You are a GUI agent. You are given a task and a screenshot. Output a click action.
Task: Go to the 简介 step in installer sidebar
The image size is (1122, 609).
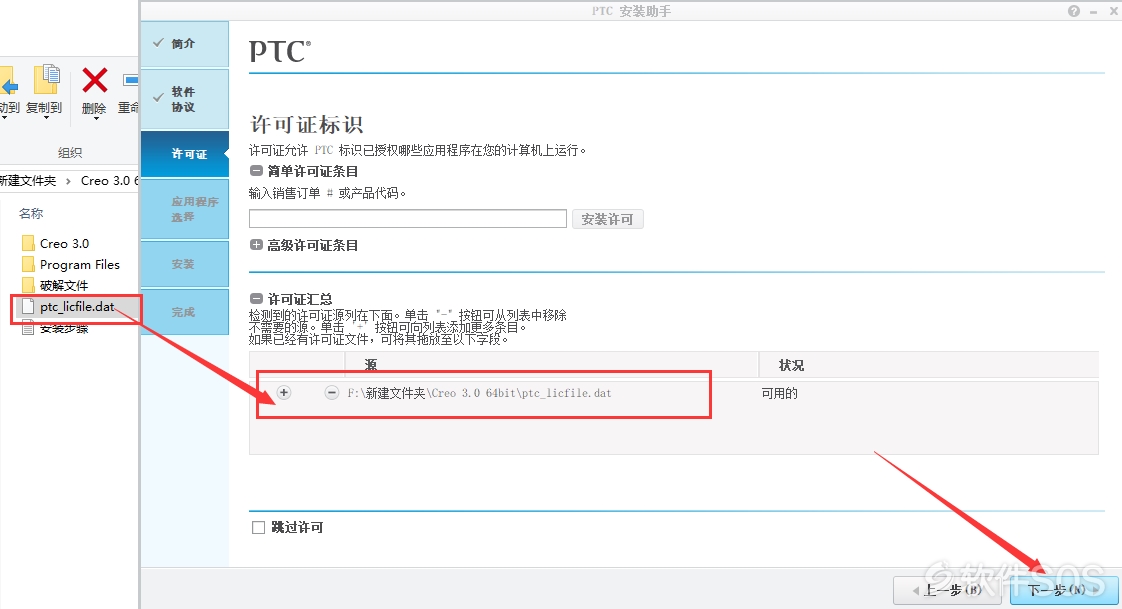(x=185, y=44)
